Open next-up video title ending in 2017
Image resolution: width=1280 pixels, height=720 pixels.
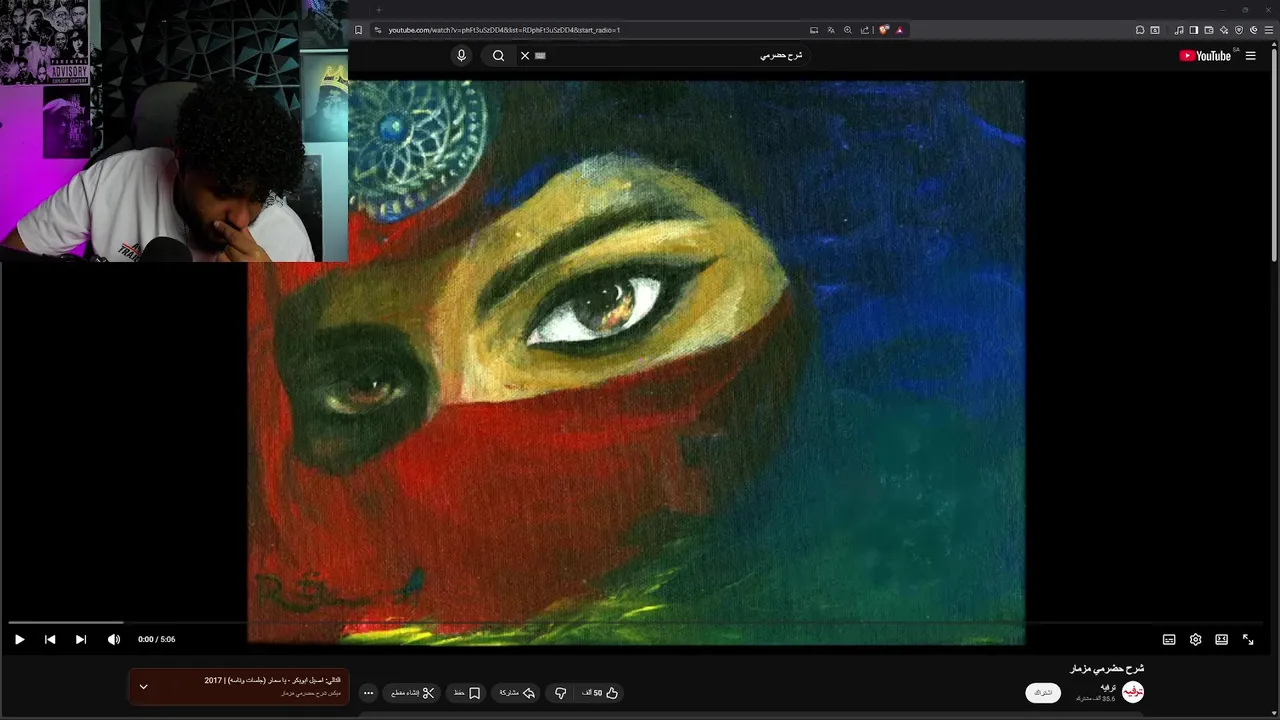point(273,680)
